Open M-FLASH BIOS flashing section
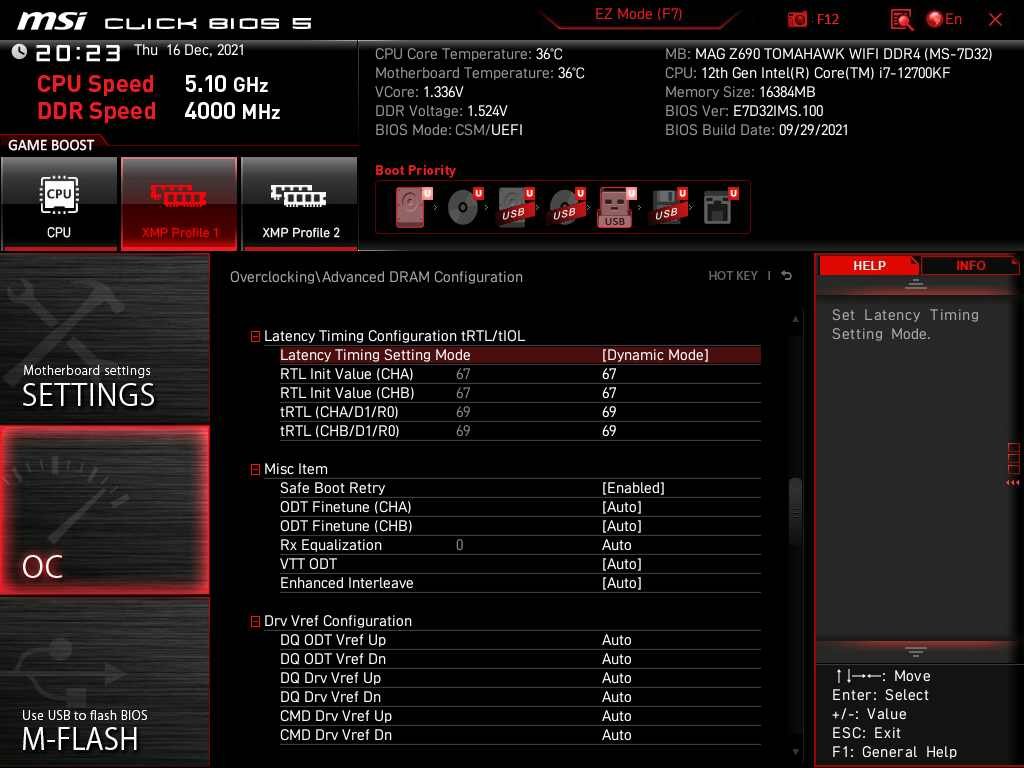The image size is (1024, 768). tap(104, 681)
